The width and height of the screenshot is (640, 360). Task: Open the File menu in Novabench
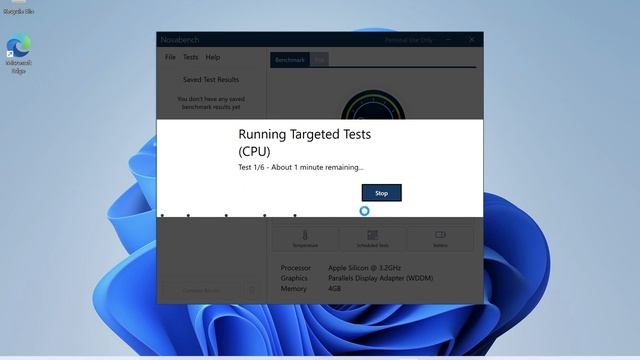170,57
